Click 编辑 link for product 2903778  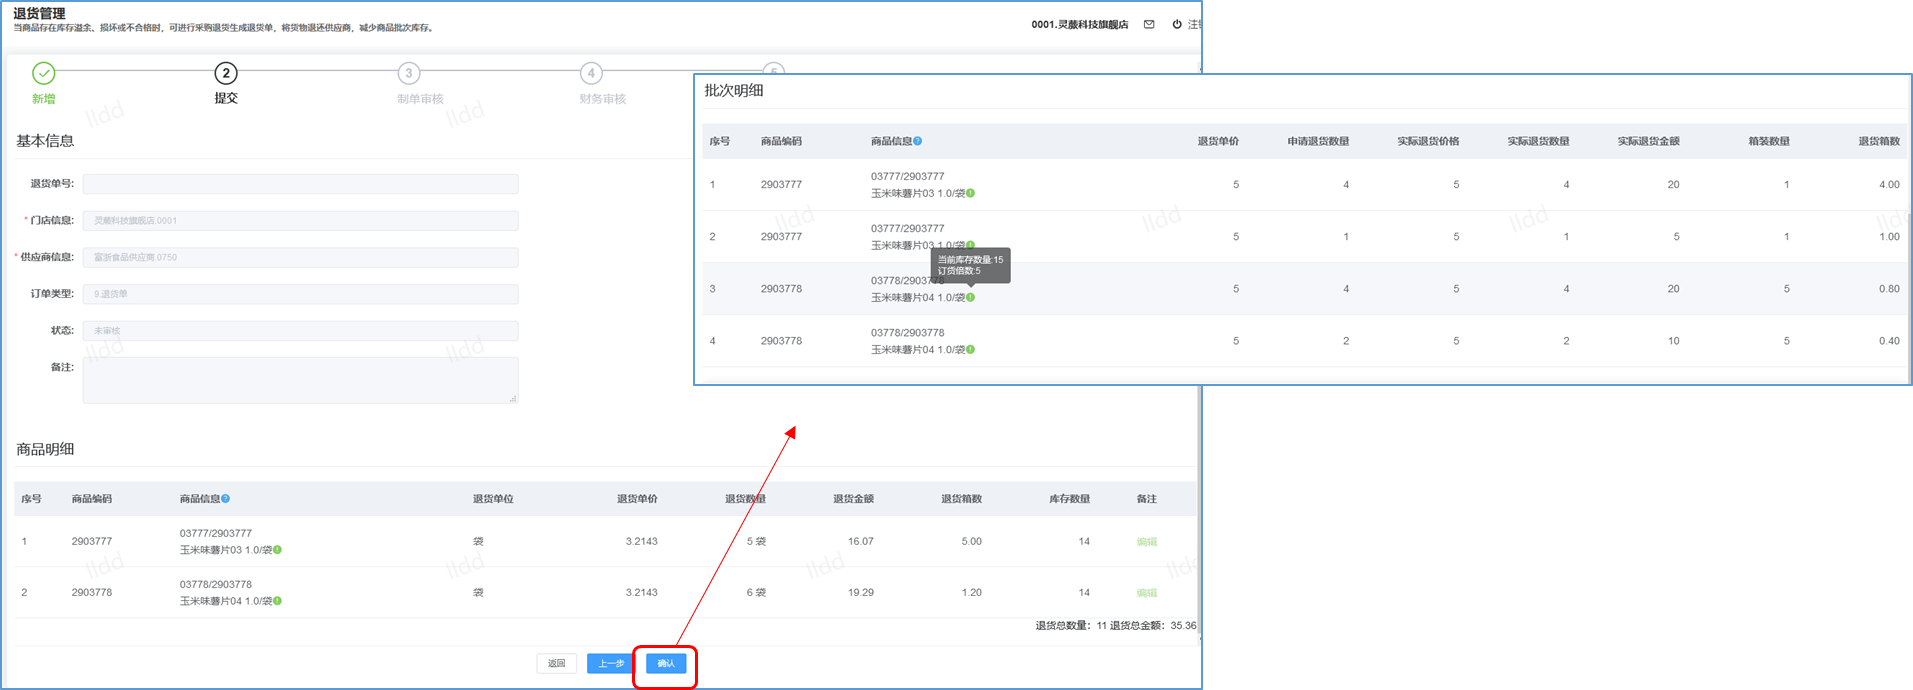(x=1147, y=593)
